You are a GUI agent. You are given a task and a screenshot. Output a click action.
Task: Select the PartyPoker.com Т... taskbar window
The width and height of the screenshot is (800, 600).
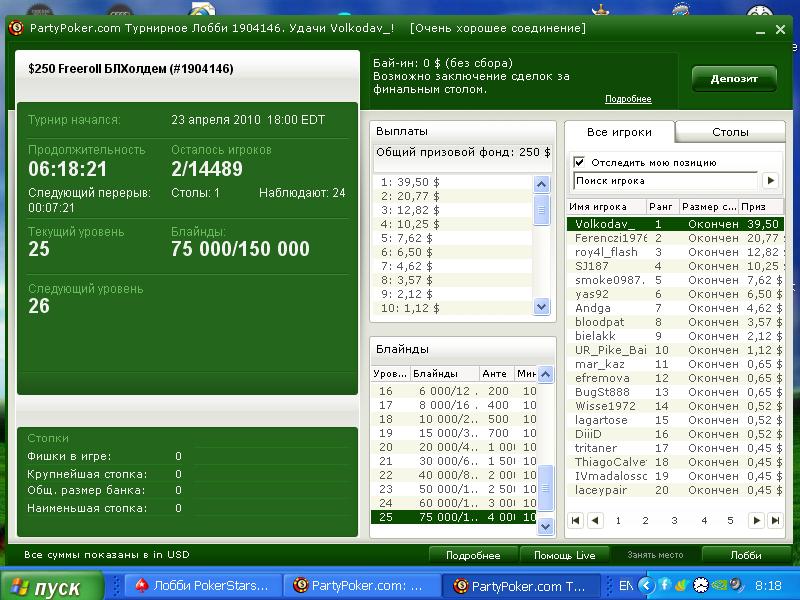(521, 585)
